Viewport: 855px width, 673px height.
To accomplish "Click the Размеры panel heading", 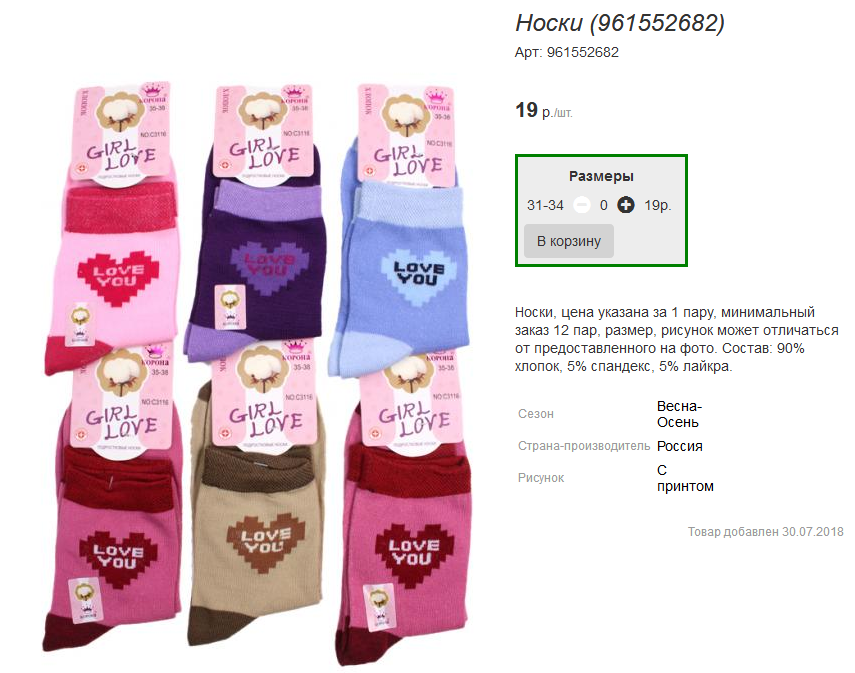I will (601, 176).
